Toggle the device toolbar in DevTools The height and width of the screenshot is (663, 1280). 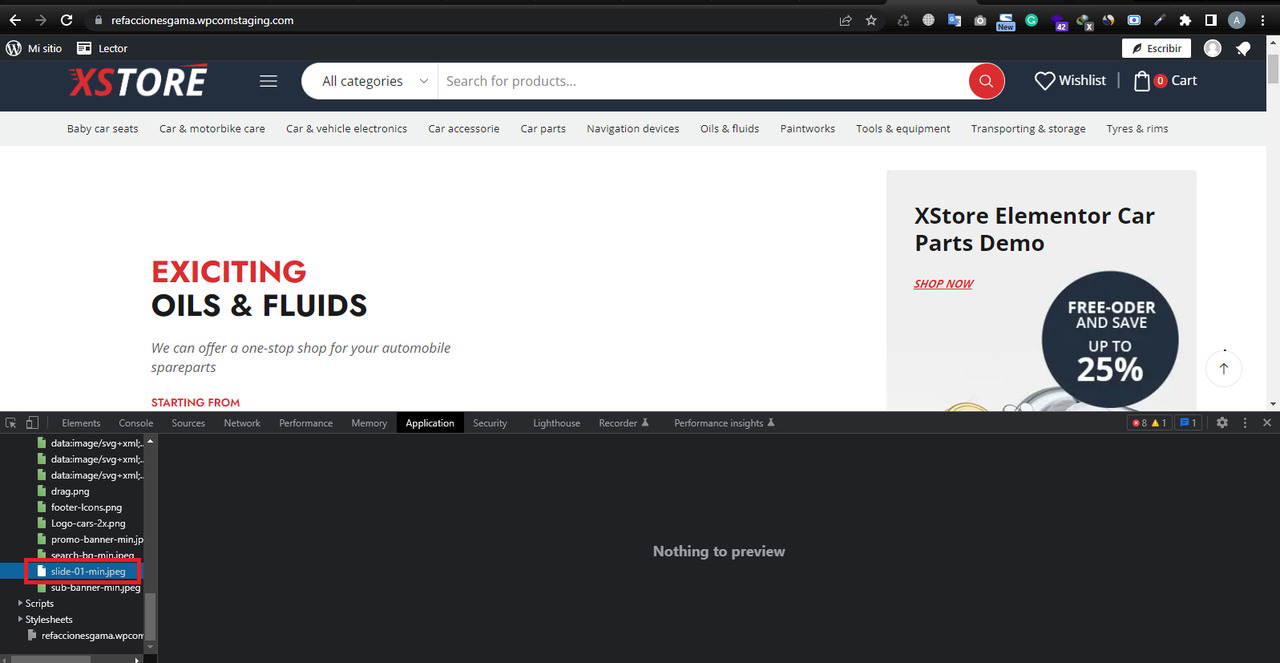(x=33, y=423)
